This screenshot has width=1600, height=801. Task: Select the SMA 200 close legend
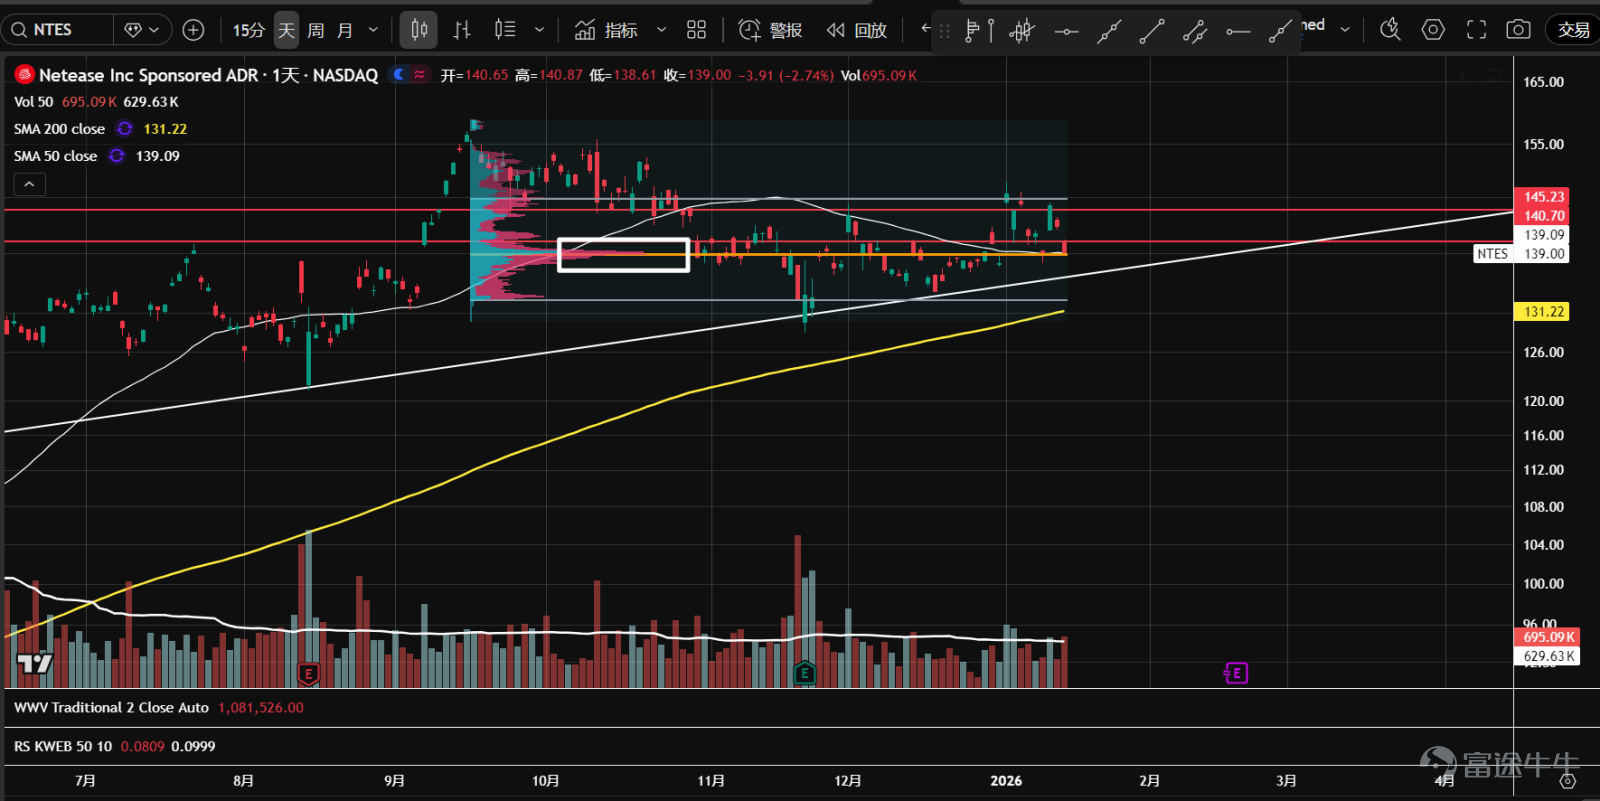(x=59, y=129)
